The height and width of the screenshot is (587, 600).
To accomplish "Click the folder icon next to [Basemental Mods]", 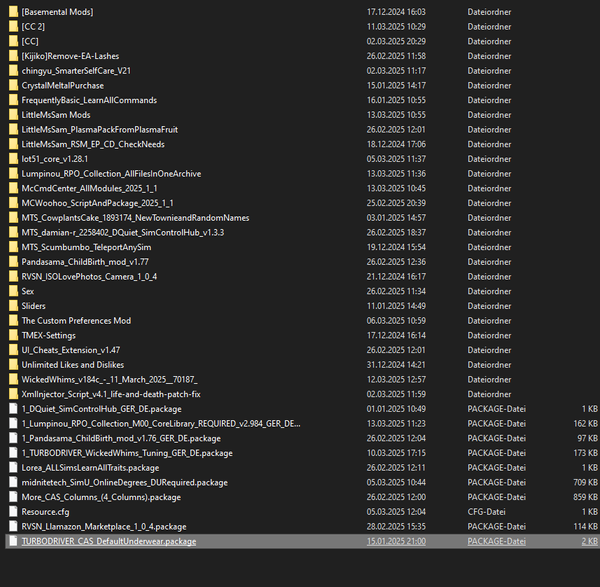I will (13, 12).
